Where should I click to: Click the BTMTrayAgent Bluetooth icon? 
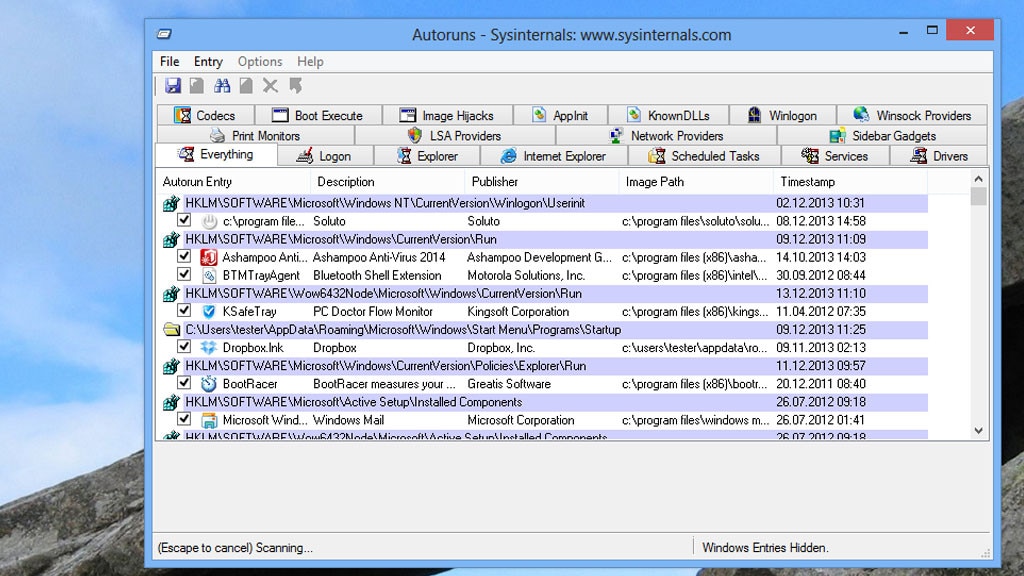[x=208, y=276]
